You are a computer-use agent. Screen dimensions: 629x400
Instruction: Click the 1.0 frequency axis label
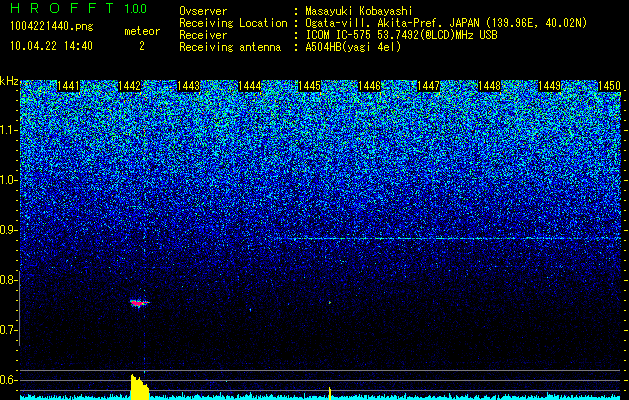coord(8,180)
